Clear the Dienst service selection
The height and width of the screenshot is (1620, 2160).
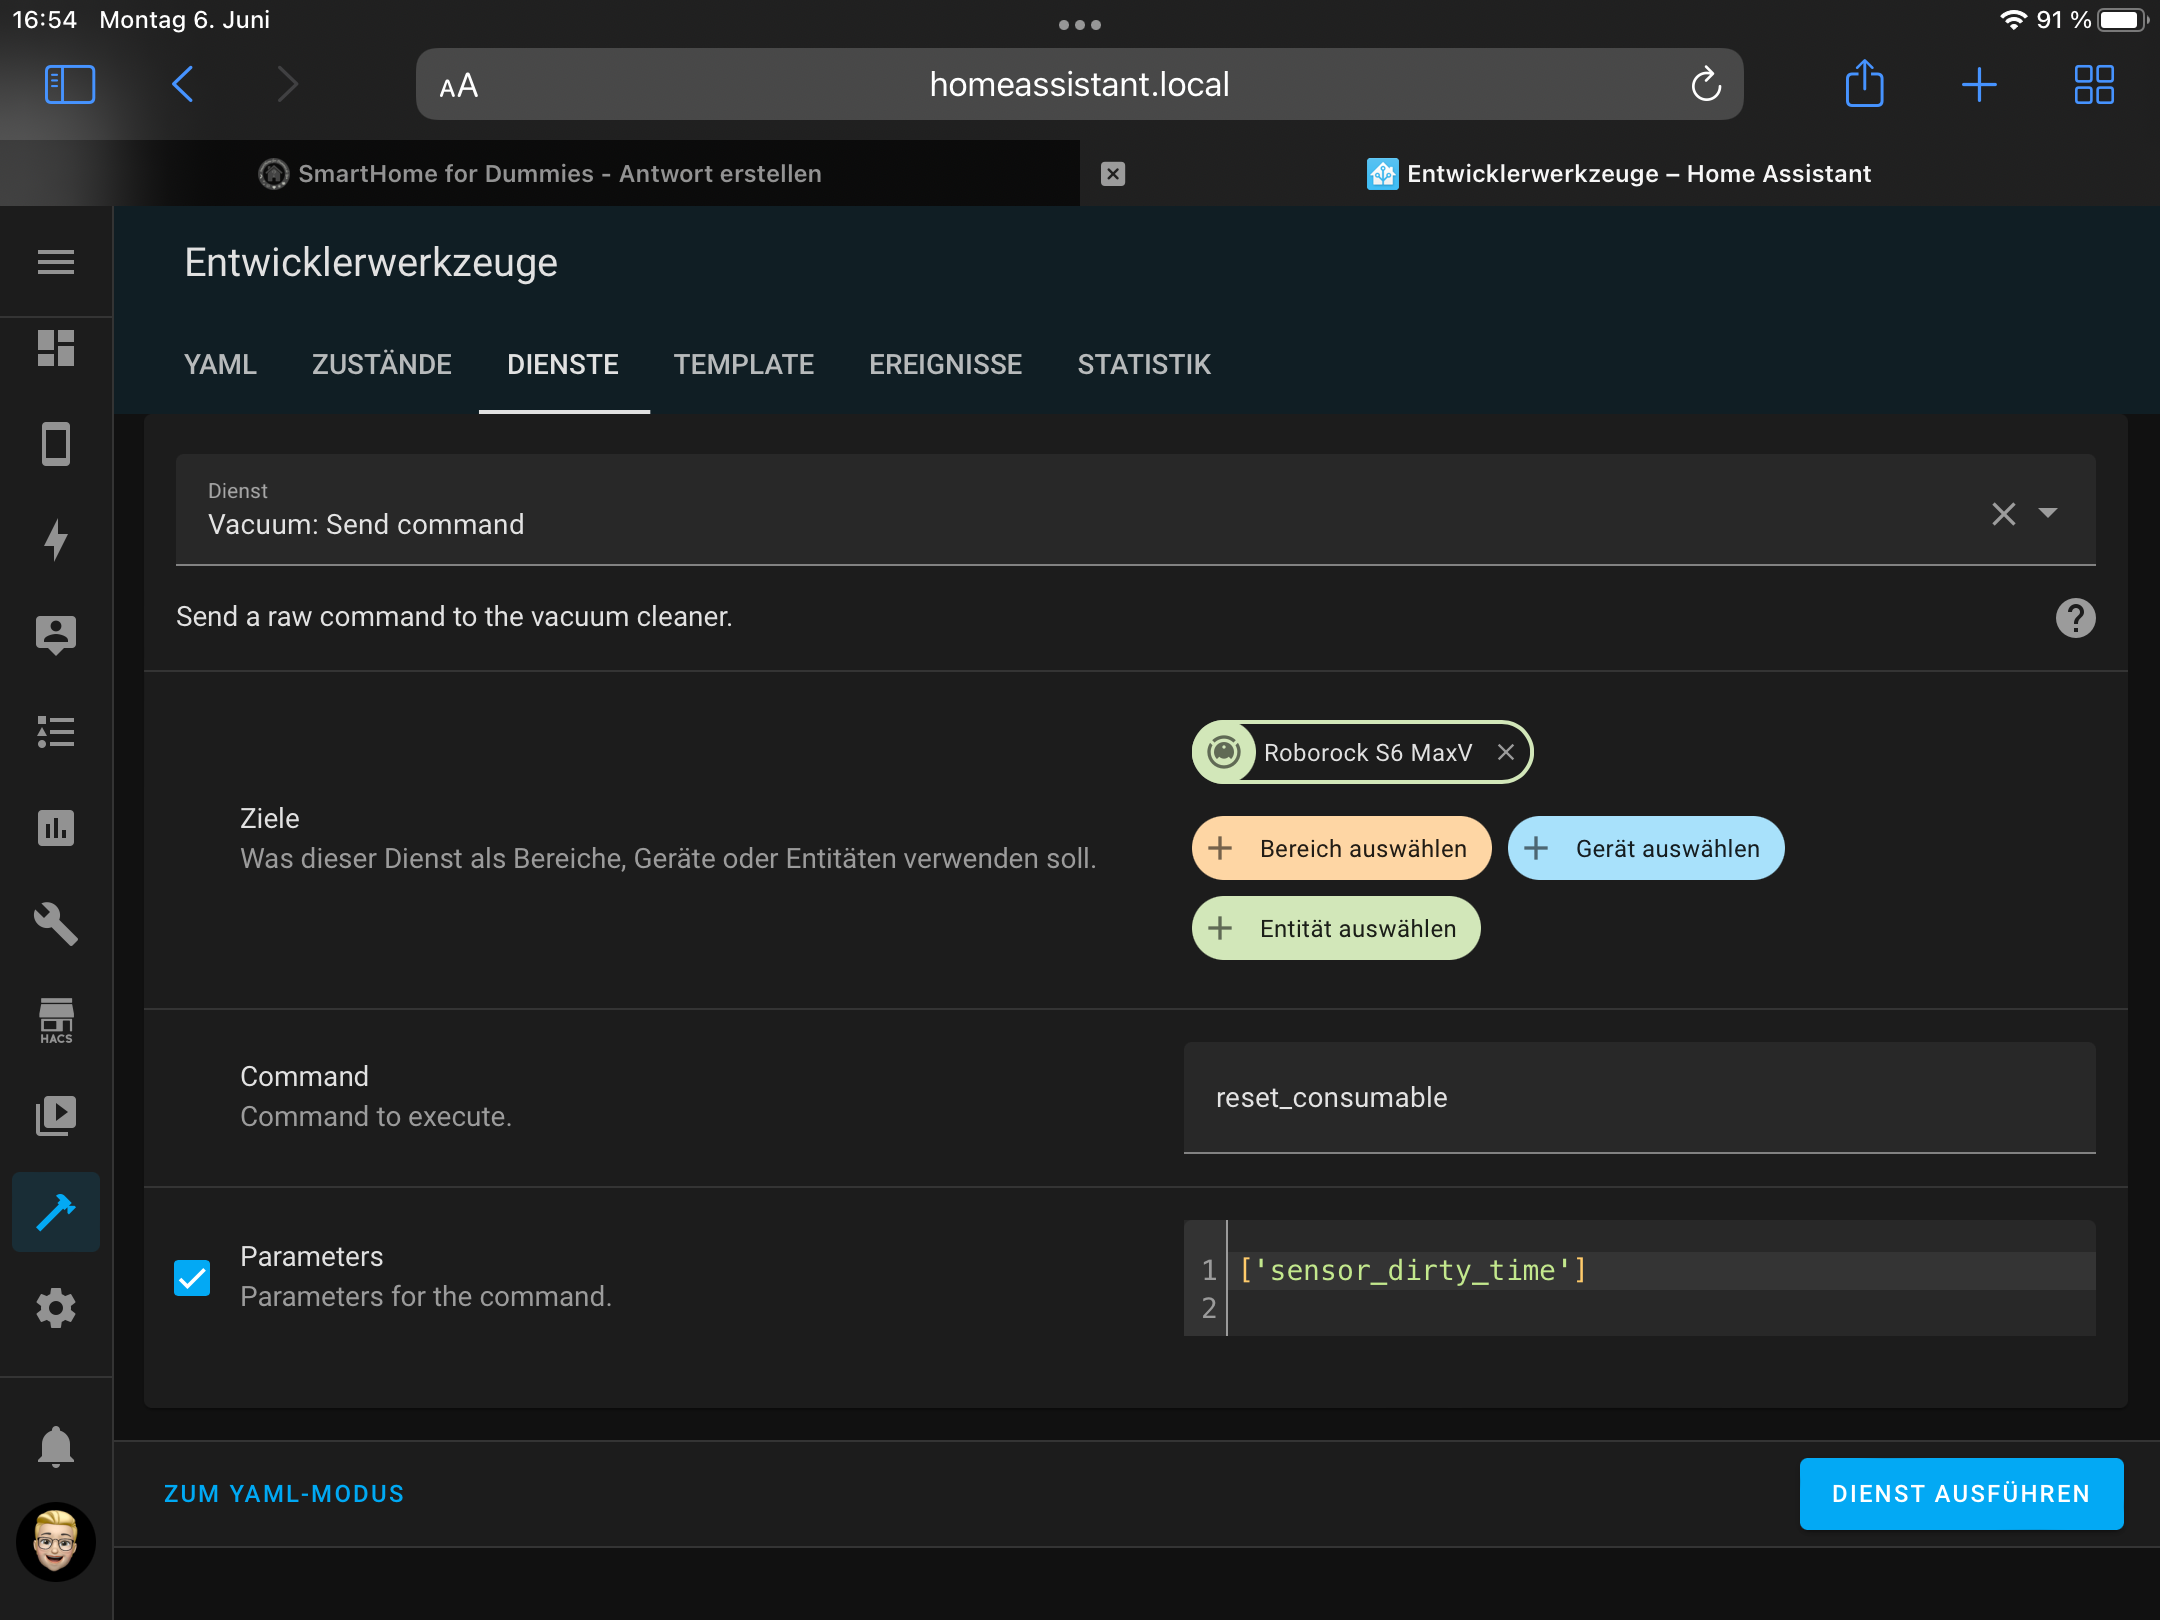(x=2003, y=514)
